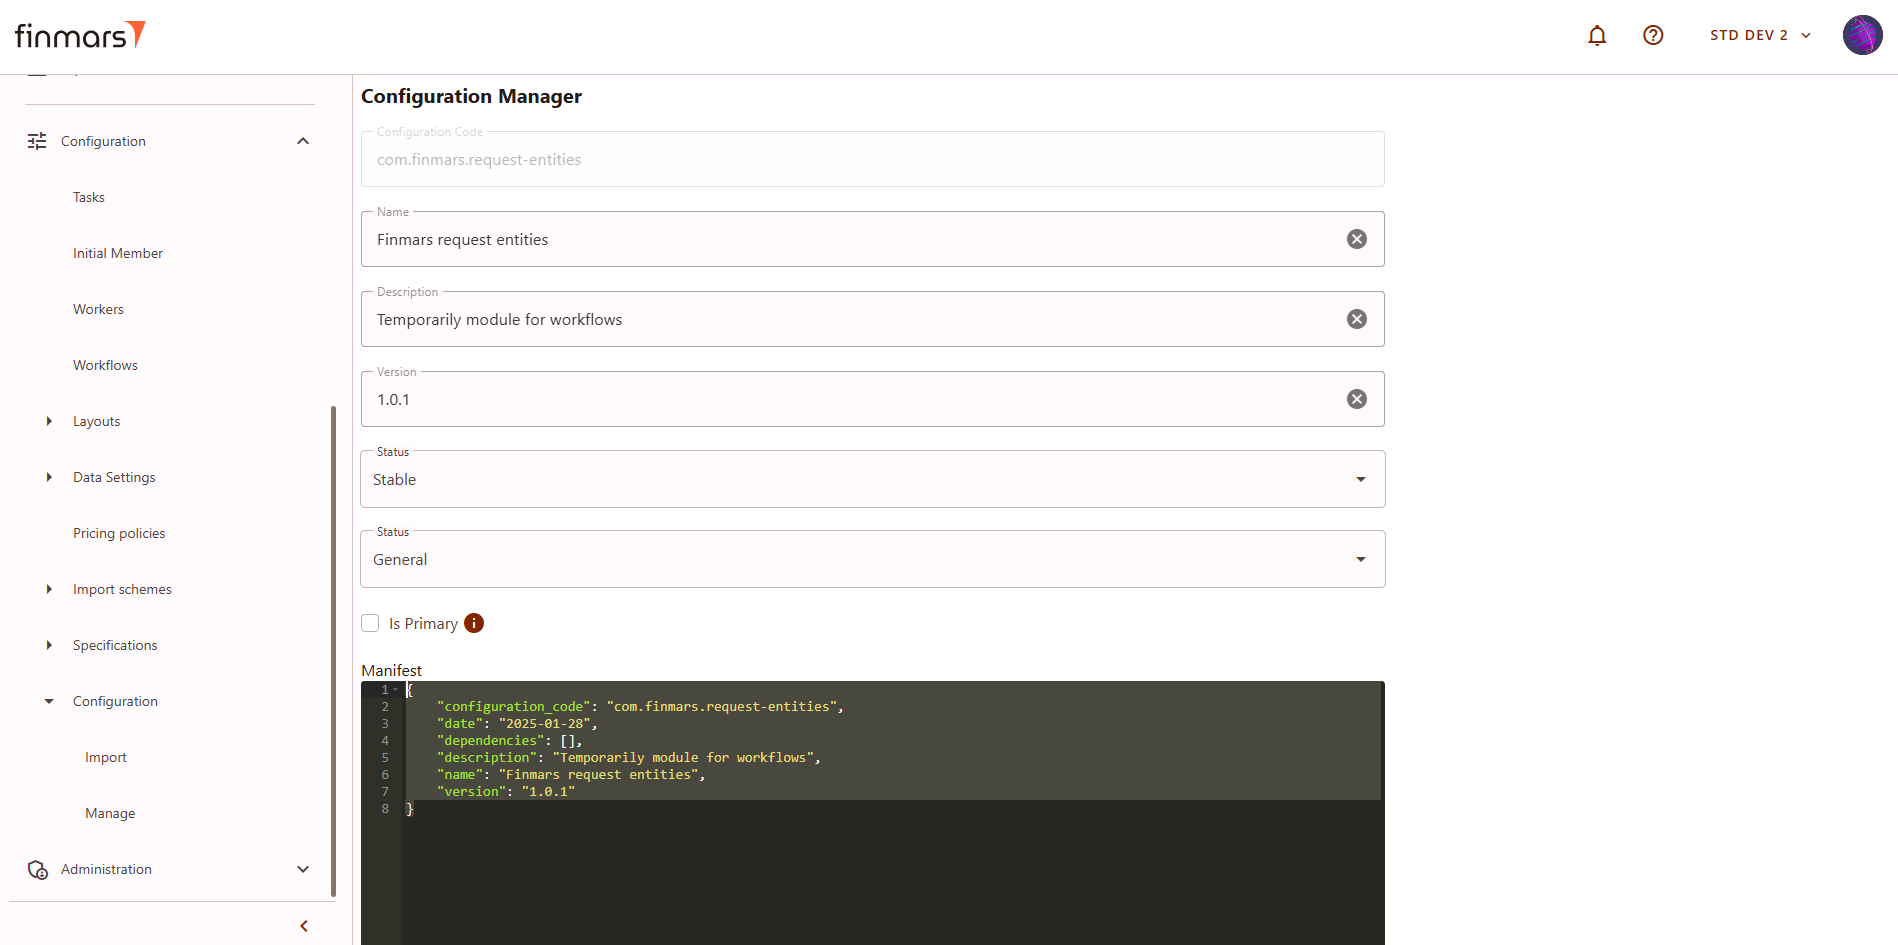Click the "version" line in Manifest editor

506,792
